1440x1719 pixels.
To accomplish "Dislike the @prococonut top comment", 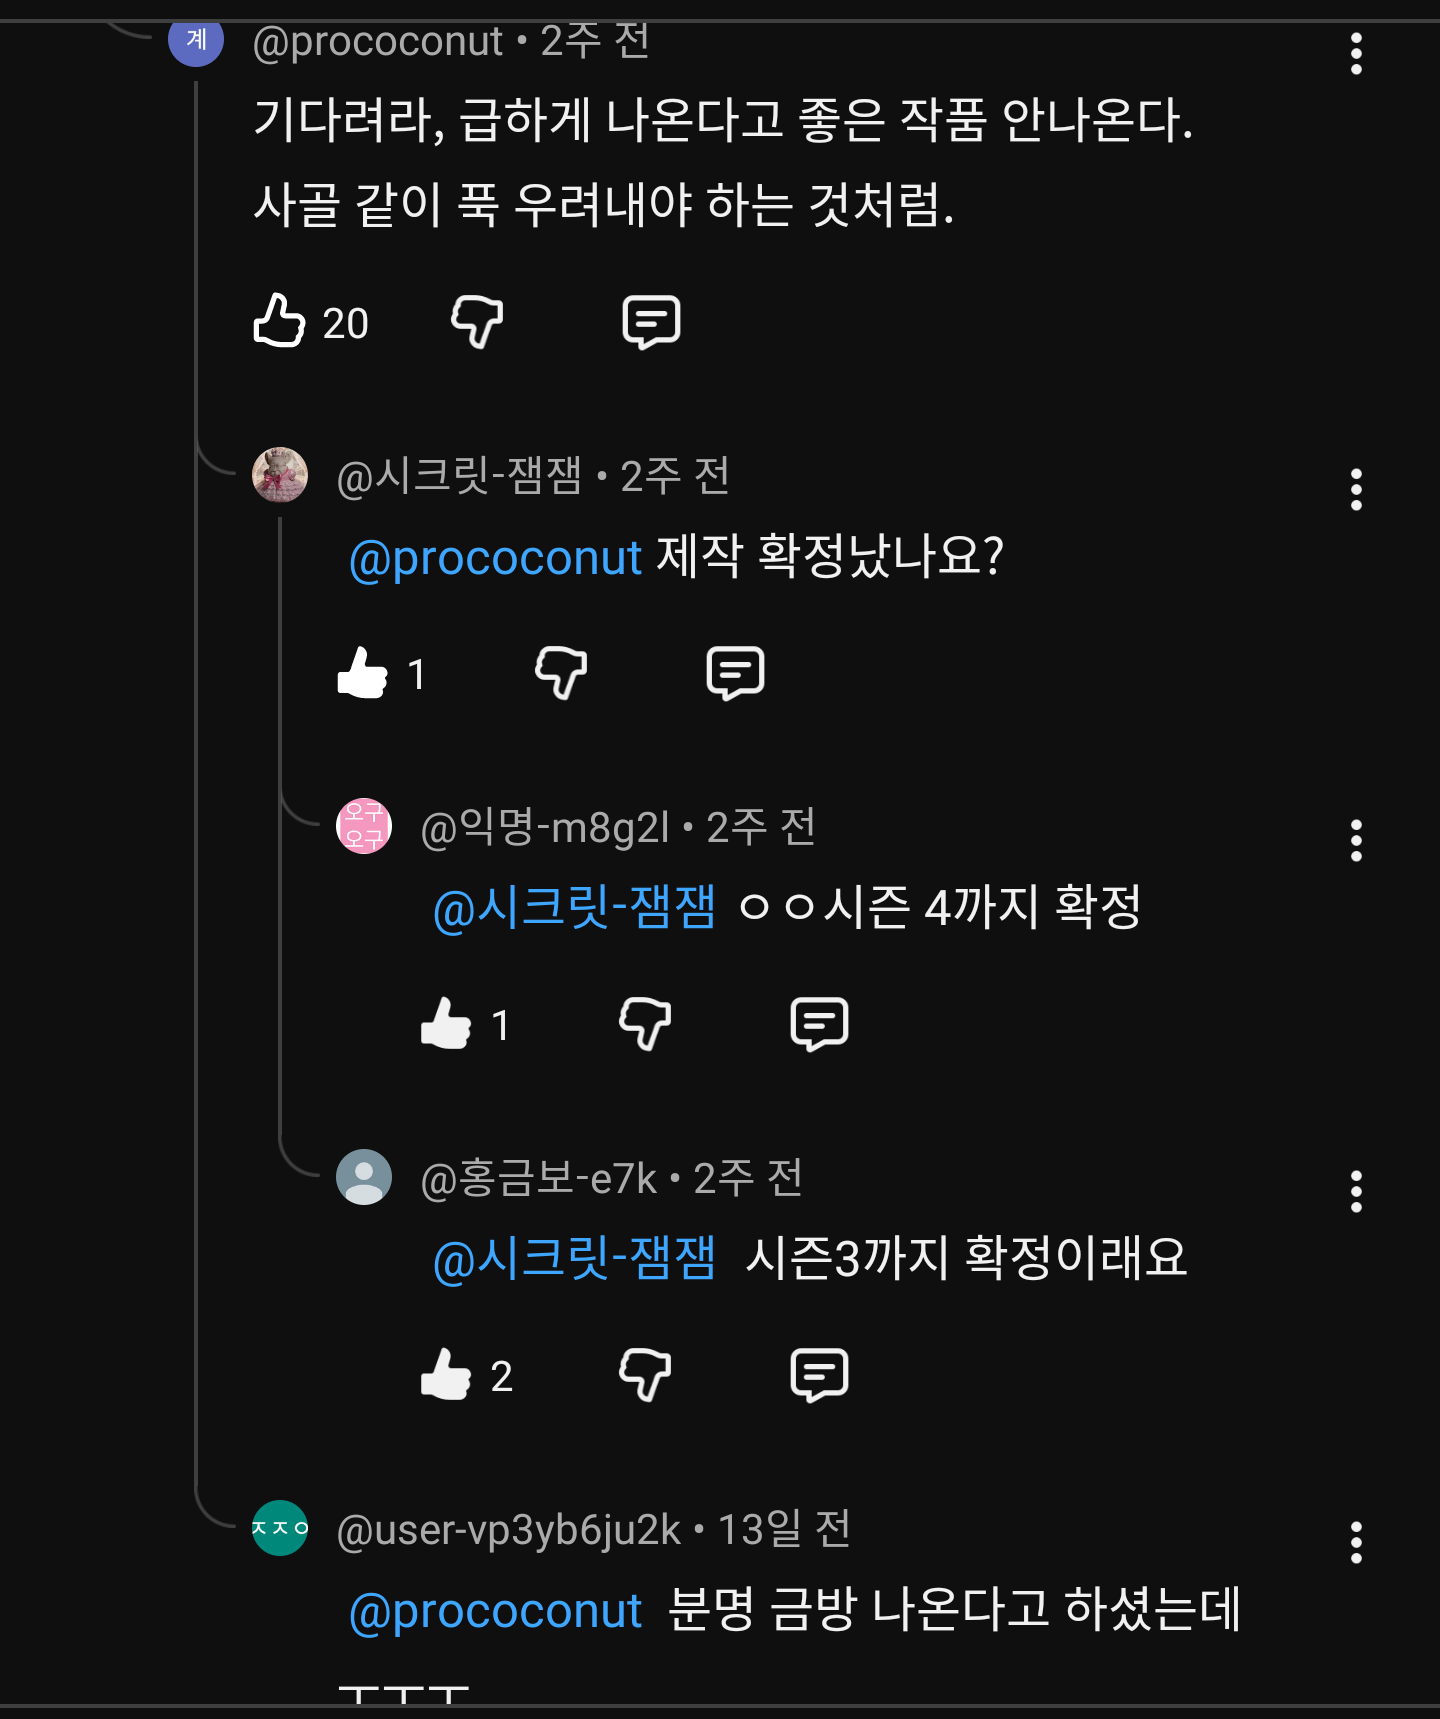I will coord(477,322).
